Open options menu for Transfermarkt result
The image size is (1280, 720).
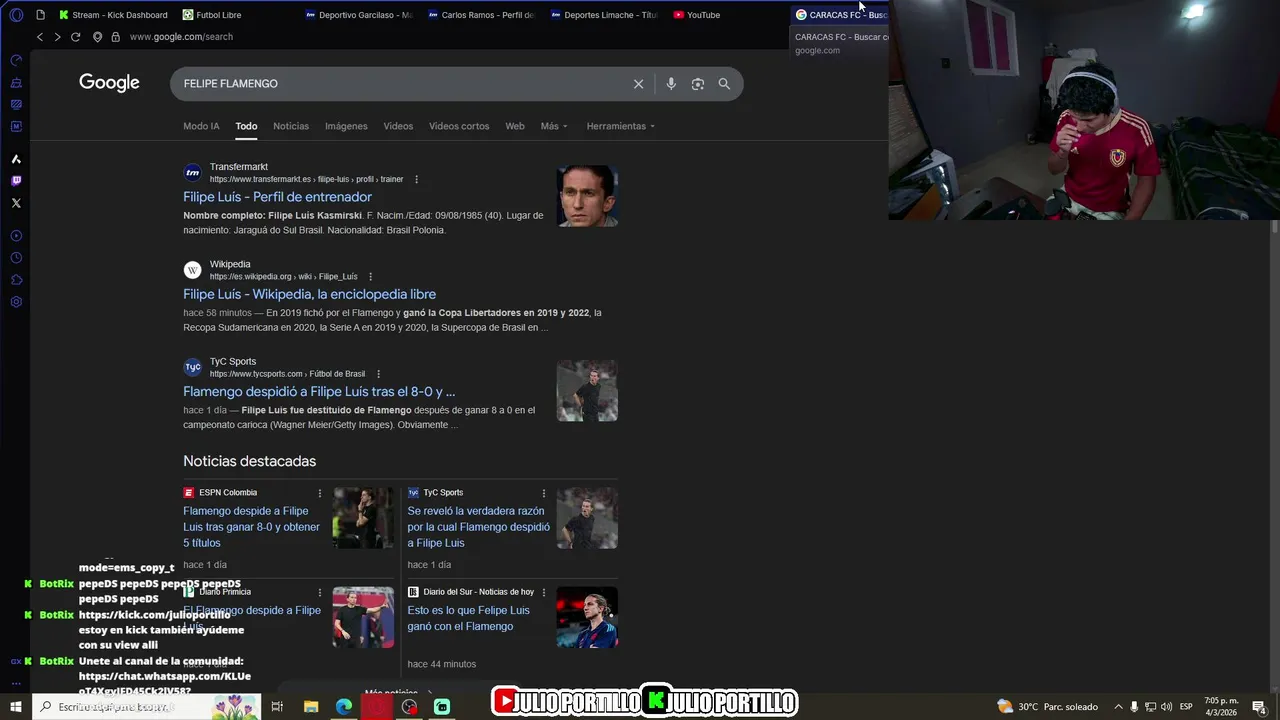pyautogui.click(x=417, y=180)
